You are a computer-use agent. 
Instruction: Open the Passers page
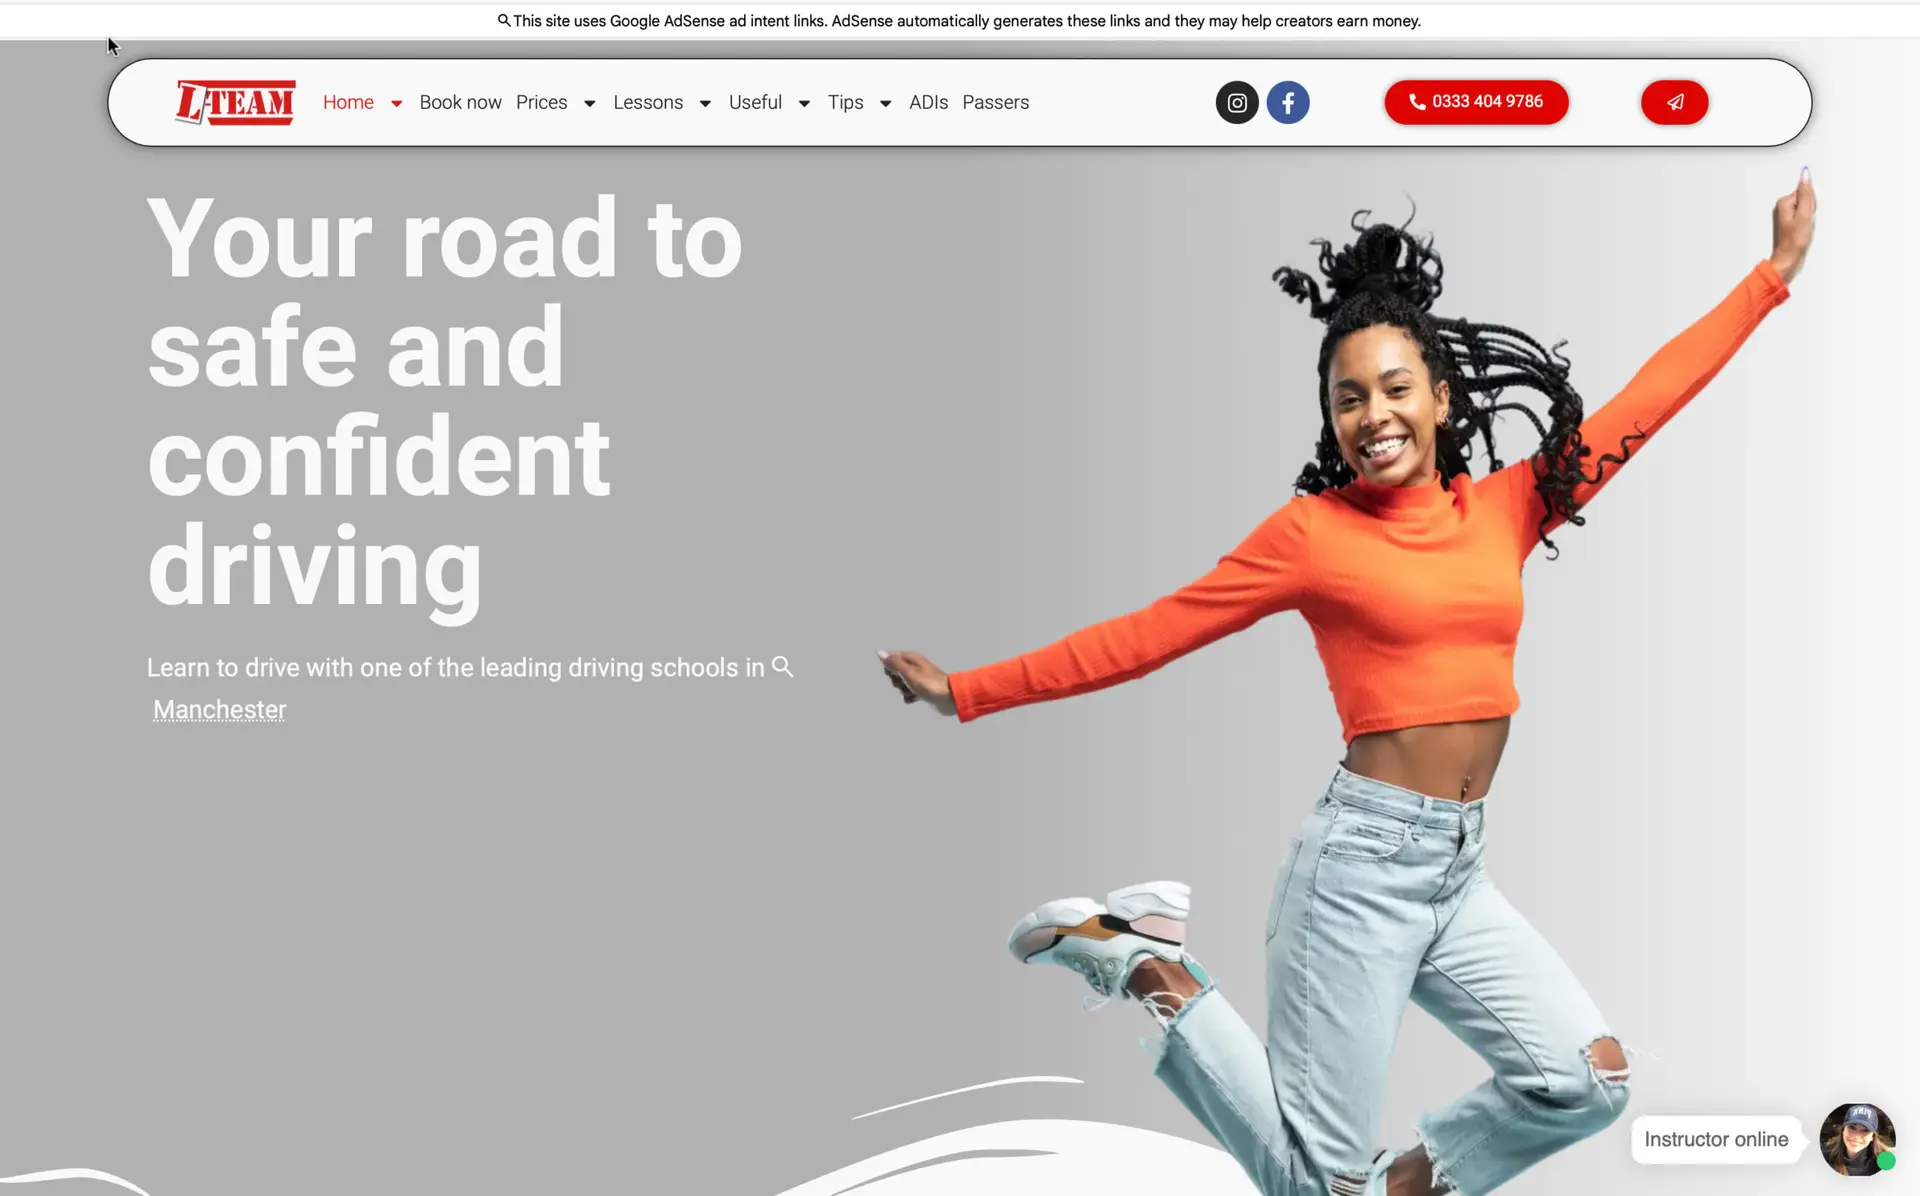coord(995,102)
